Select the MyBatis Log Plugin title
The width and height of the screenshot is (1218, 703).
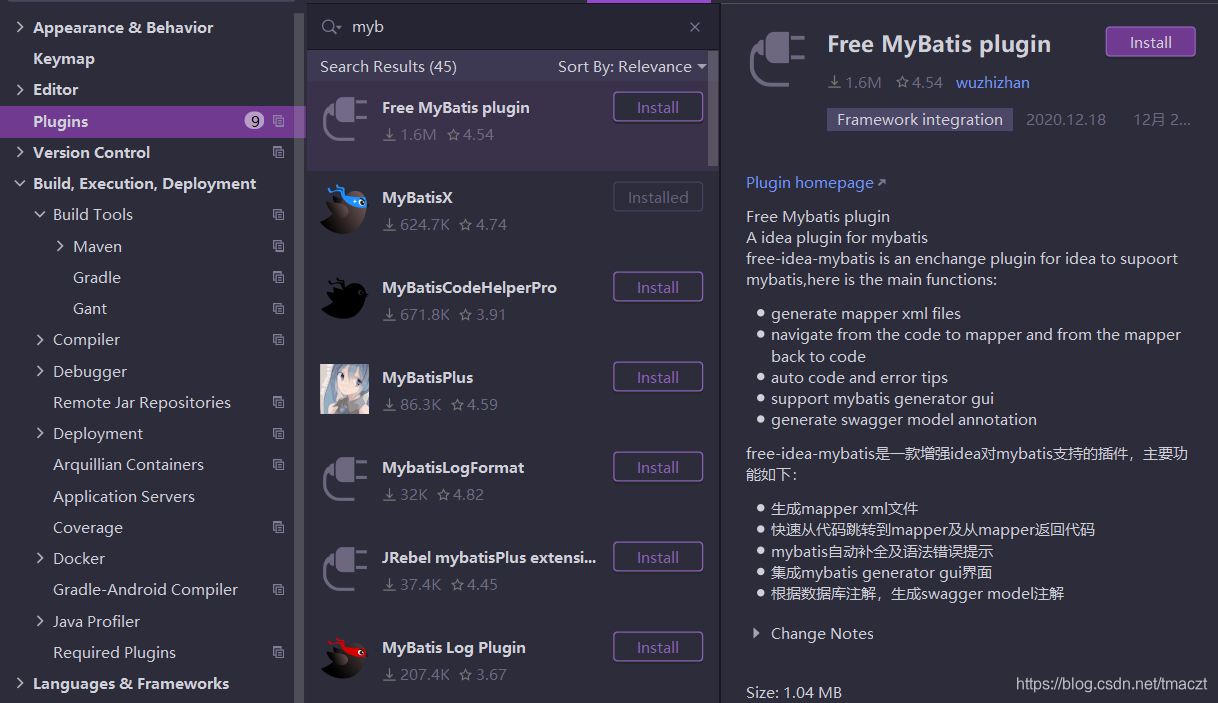pyautogui.click(x=454, y=648)
